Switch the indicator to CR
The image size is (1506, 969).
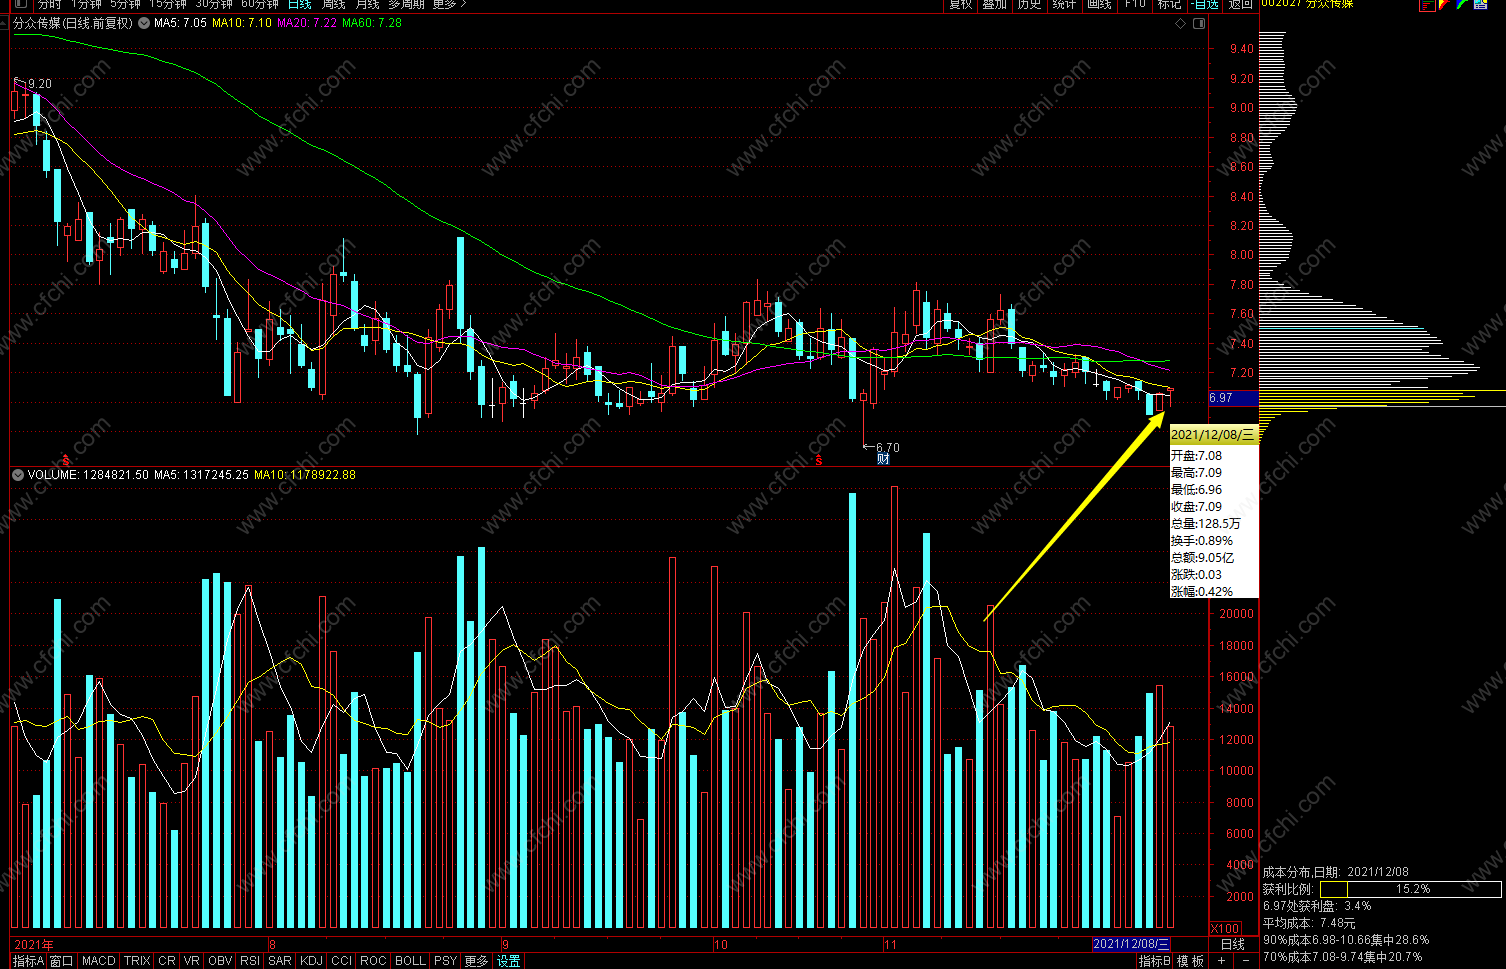tap(167, 961)
